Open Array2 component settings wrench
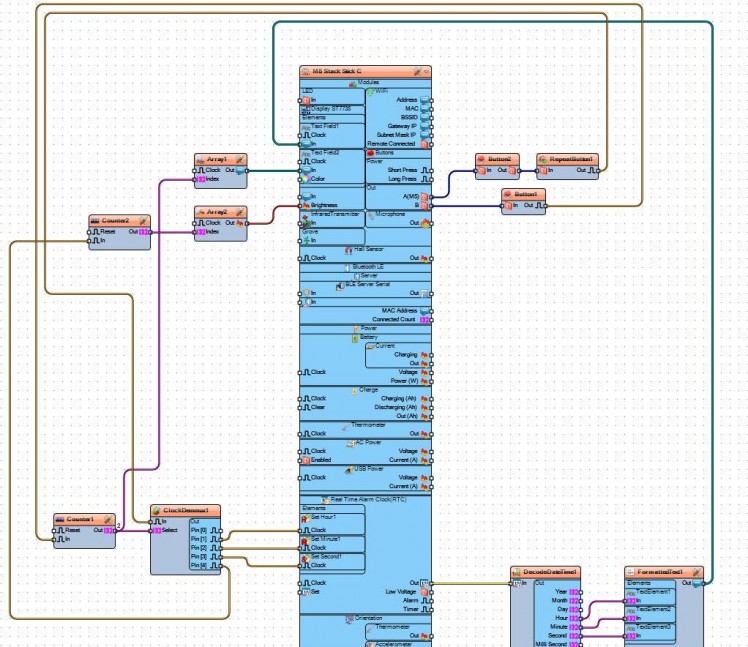Screen dimensions: 748x647 point(240,212)
